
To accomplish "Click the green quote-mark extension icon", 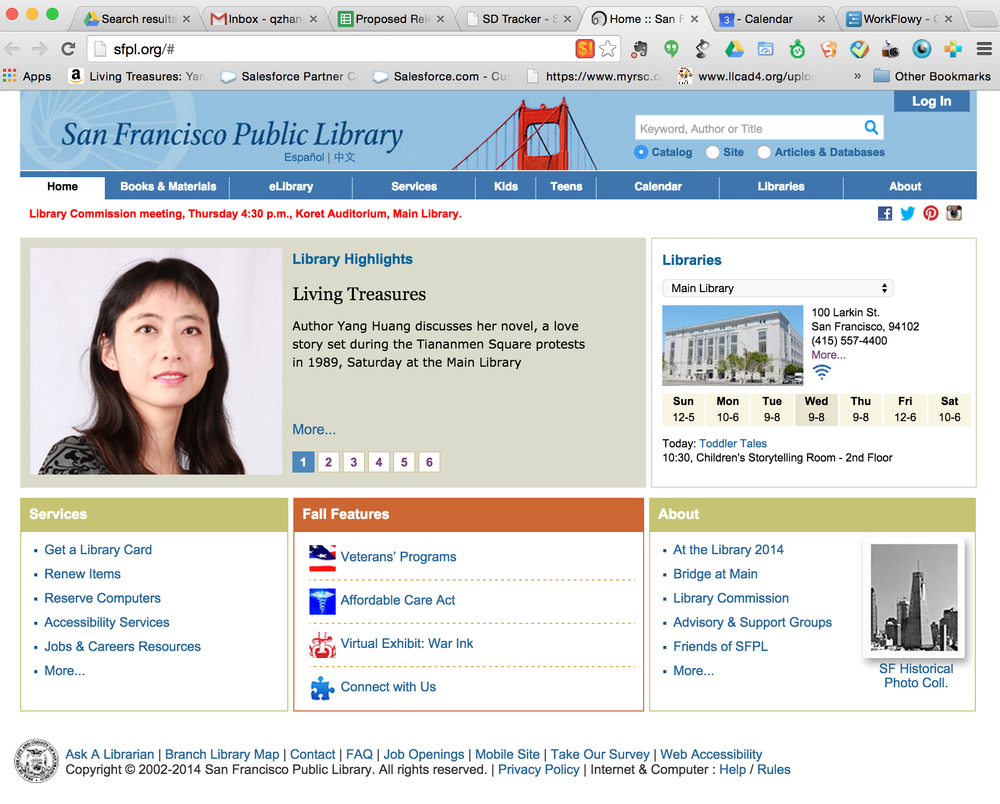I will (671, 48).
